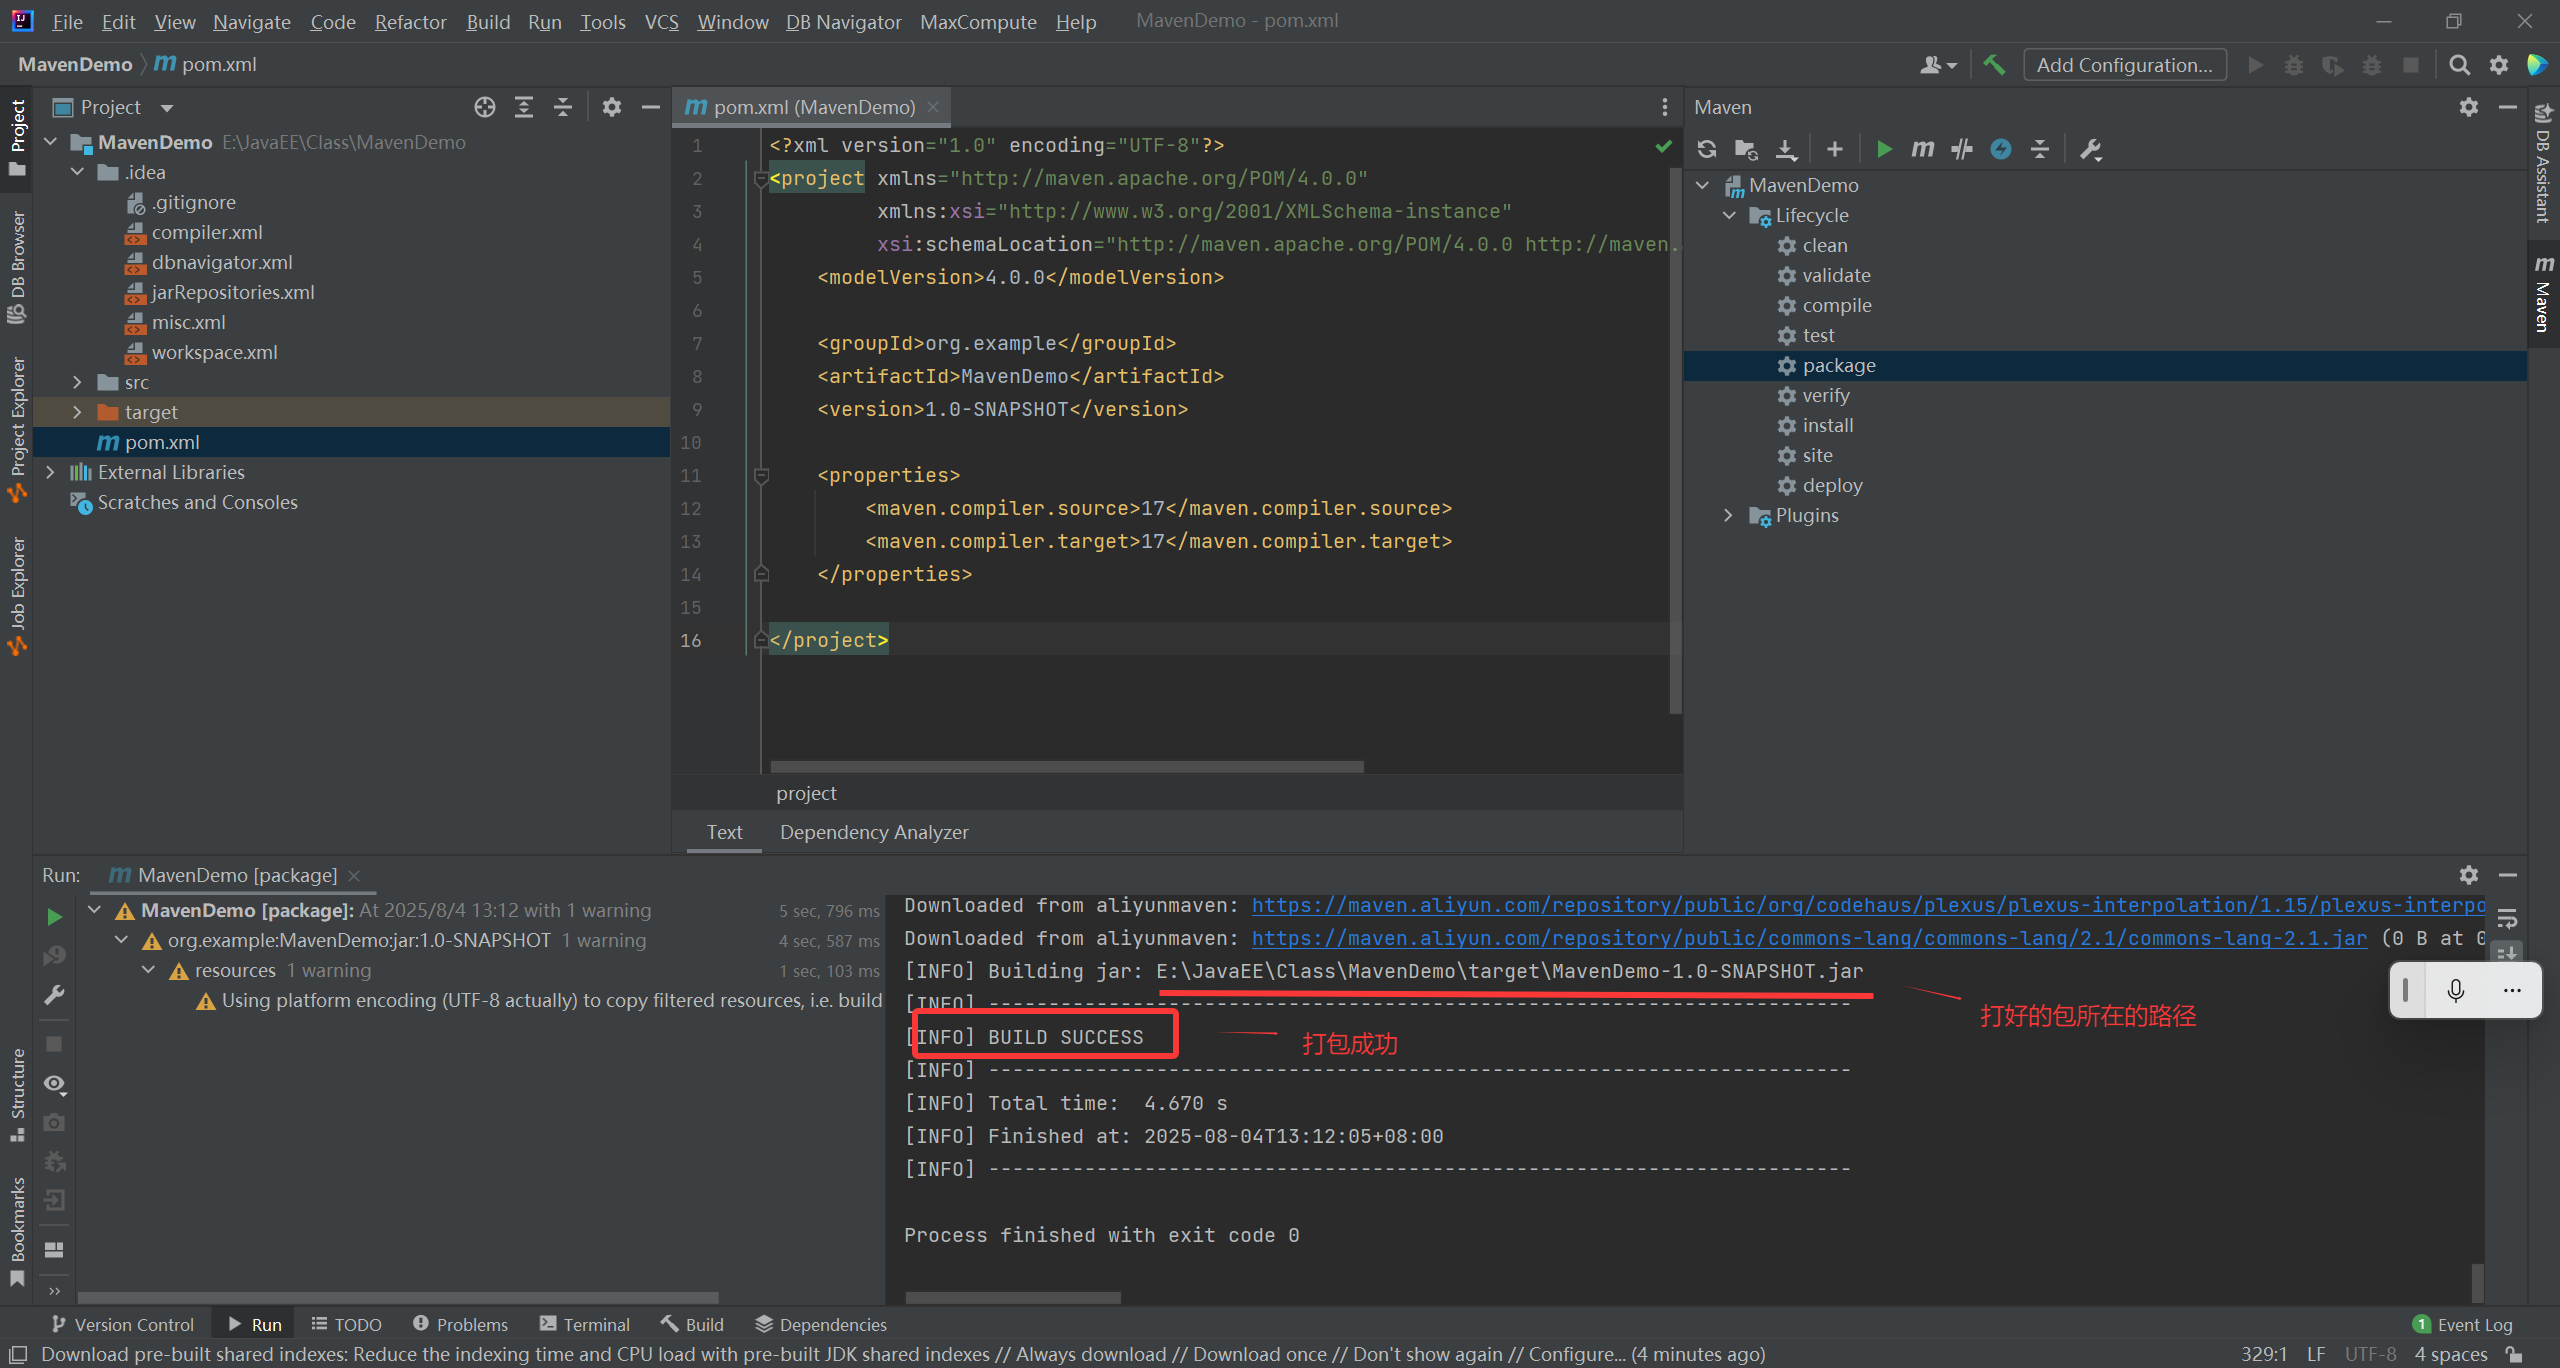This screenshot has height=1368, width=2560.
Task: Toggle Skip Tests mode in Maven toolbar
Action: tap(1961, 149)
